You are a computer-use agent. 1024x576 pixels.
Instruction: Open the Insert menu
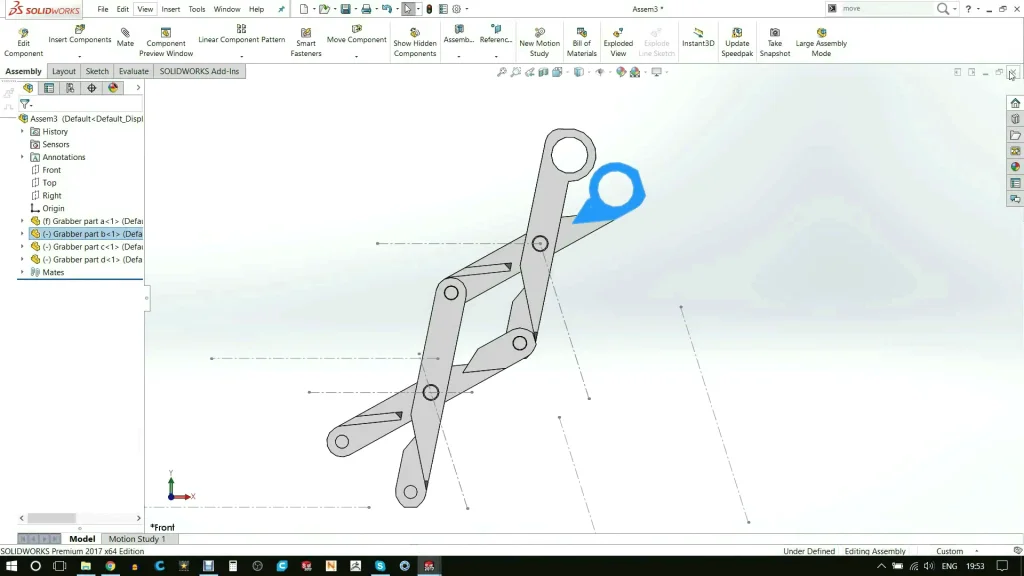click(x=170, y=9)
